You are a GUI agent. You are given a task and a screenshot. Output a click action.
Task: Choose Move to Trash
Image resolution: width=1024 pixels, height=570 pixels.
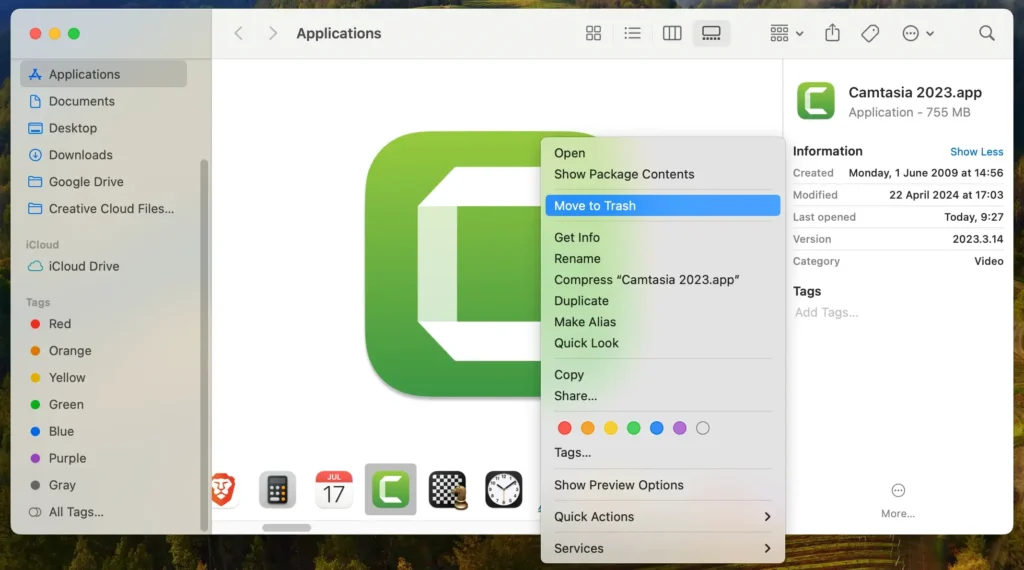click(662, 206)
